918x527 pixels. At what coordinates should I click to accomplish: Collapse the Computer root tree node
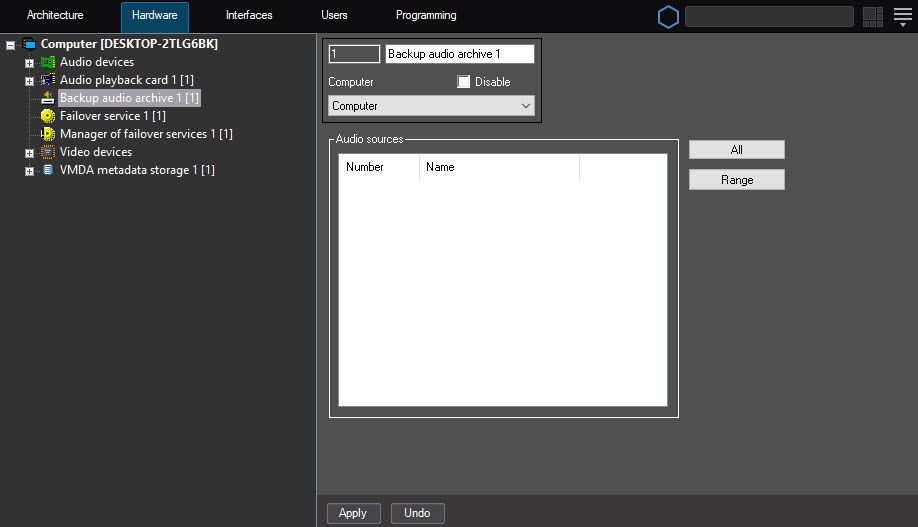click(x=11, y=45)
